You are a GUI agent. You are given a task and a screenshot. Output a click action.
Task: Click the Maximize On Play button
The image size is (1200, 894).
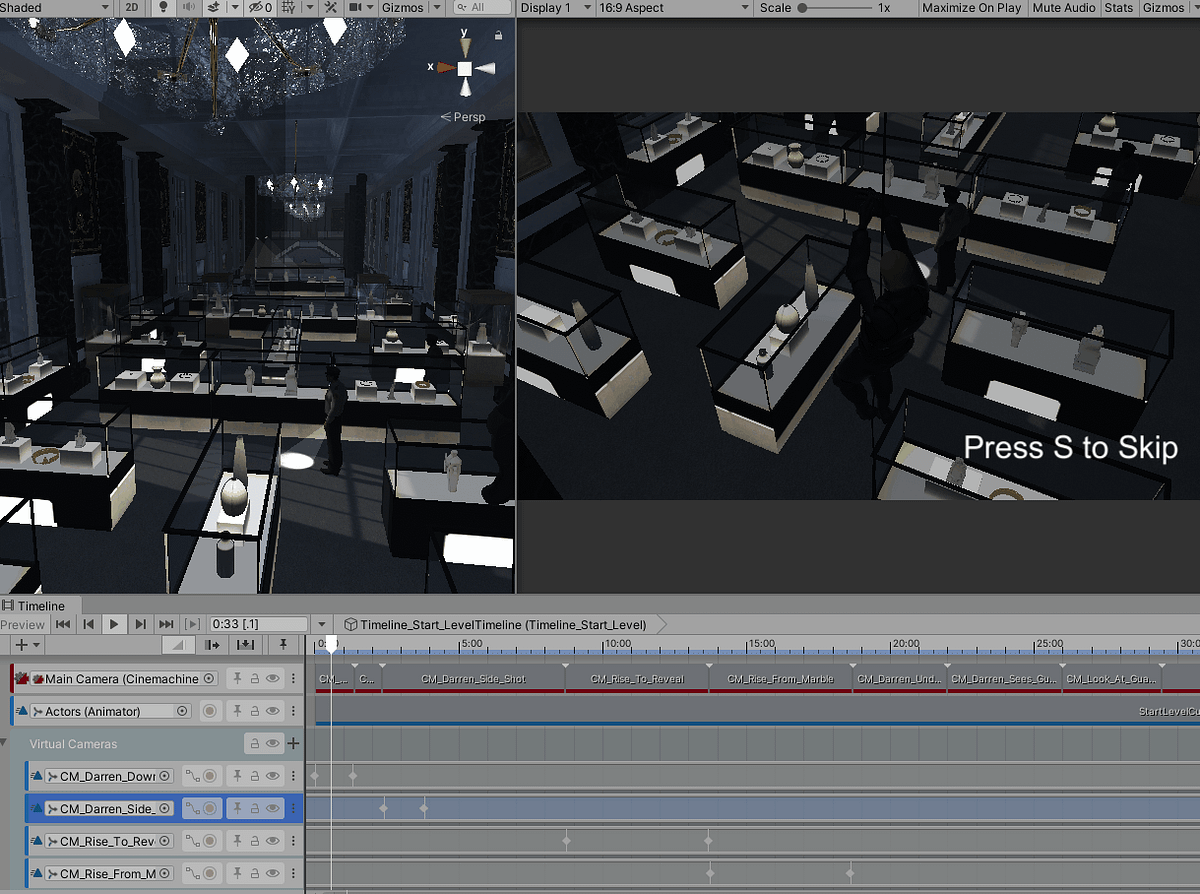(x=971, y=8)
